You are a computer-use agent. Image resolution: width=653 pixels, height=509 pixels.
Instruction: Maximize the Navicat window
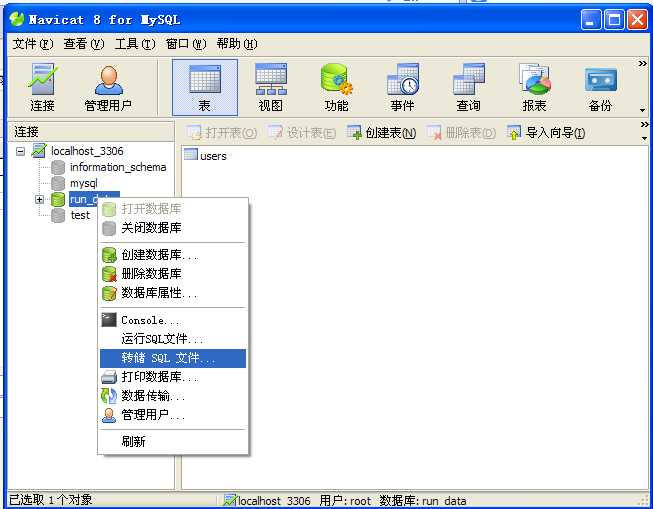[x=614, y=20]
